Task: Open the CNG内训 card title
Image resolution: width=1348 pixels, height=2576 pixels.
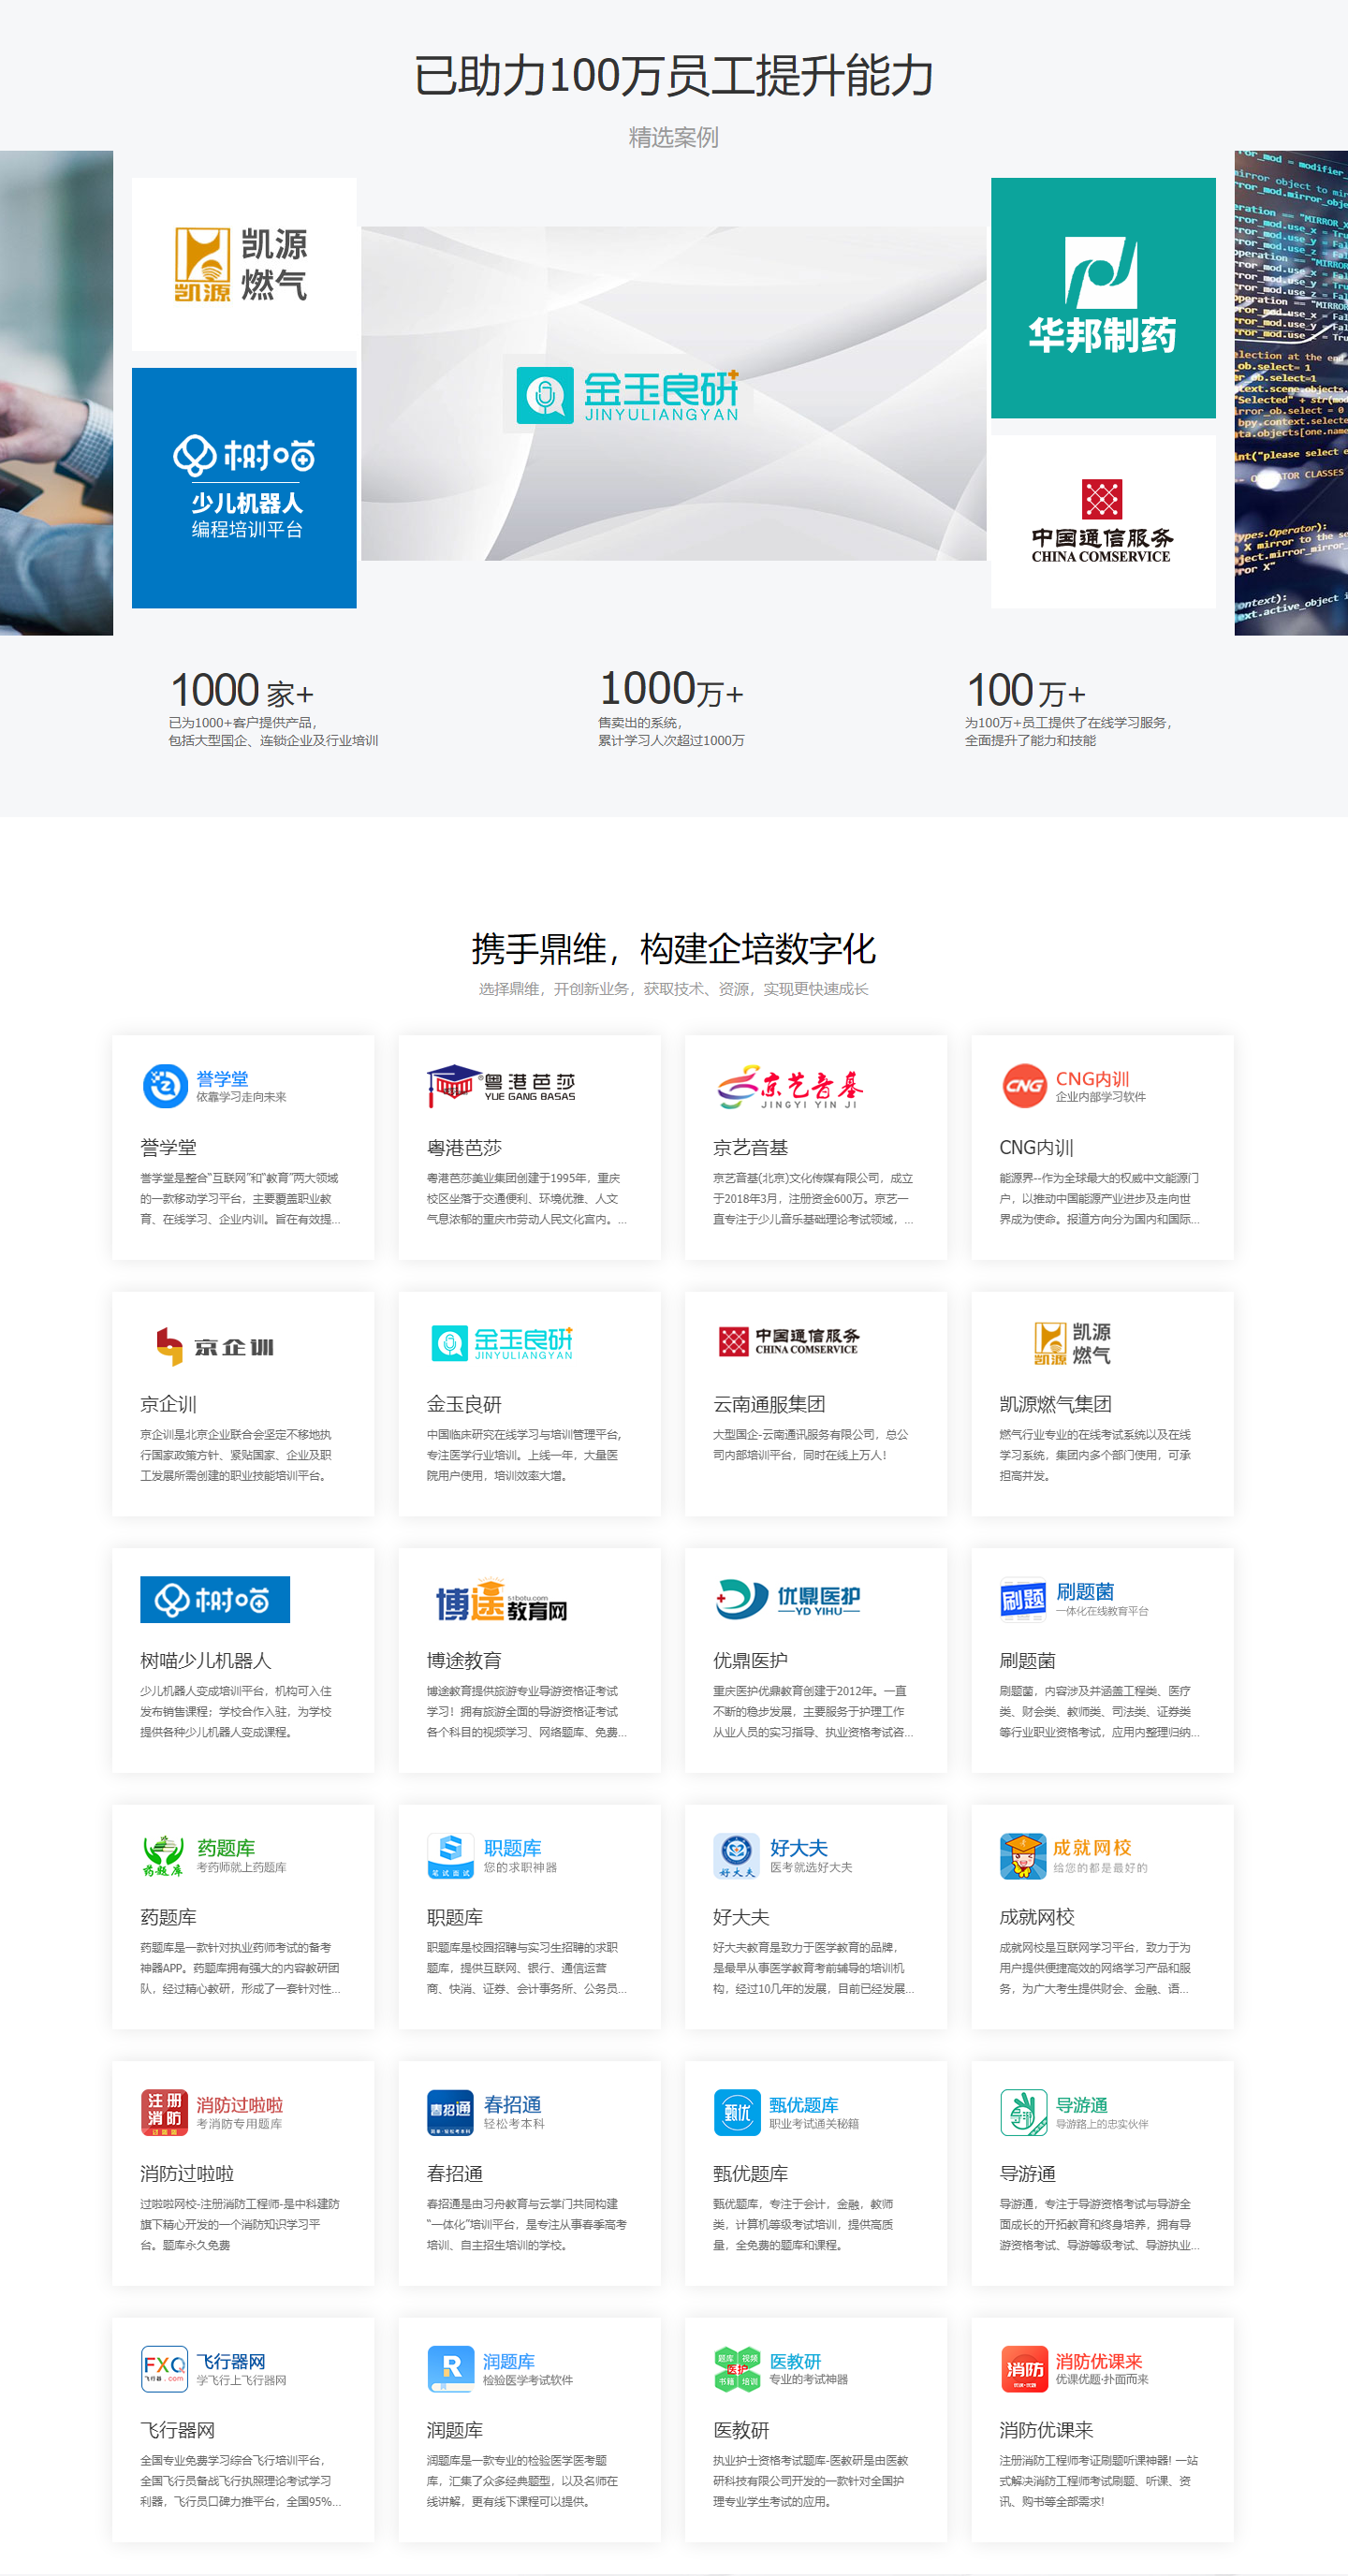Action: tap(1036, 1147)
